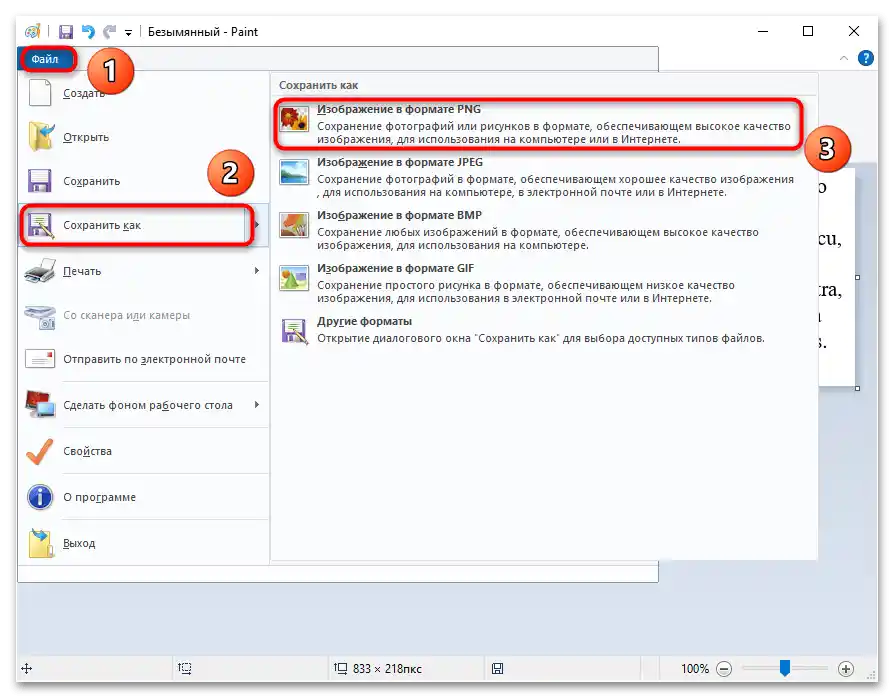Expand the Сохранить как submenu arrow
Screen dimensions: 894x700
point(258,225)
